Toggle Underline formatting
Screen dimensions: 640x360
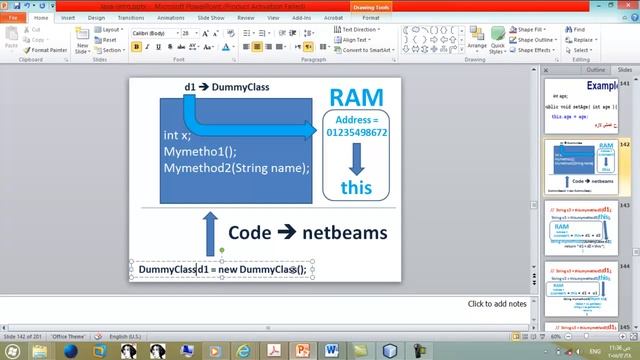158,47
